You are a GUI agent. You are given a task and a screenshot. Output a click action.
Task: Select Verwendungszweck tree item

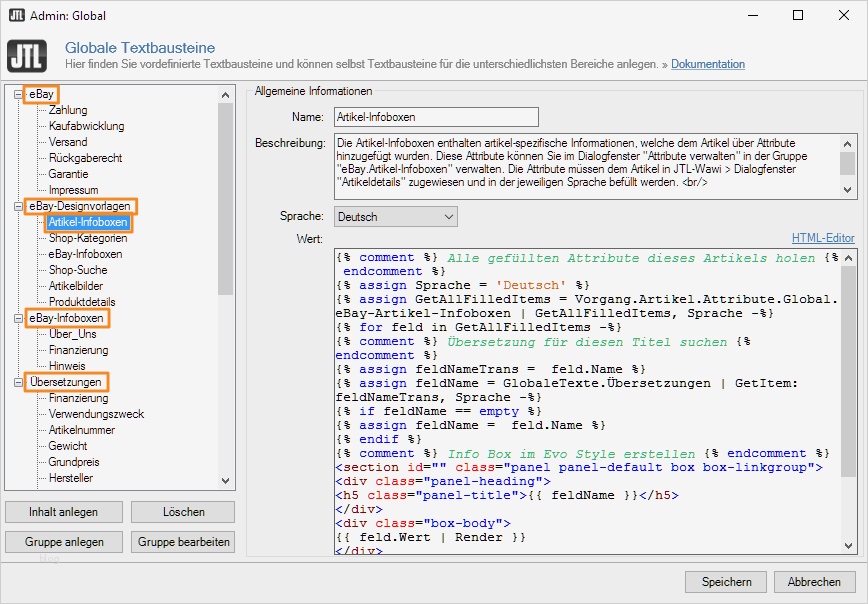click(96, 414)
